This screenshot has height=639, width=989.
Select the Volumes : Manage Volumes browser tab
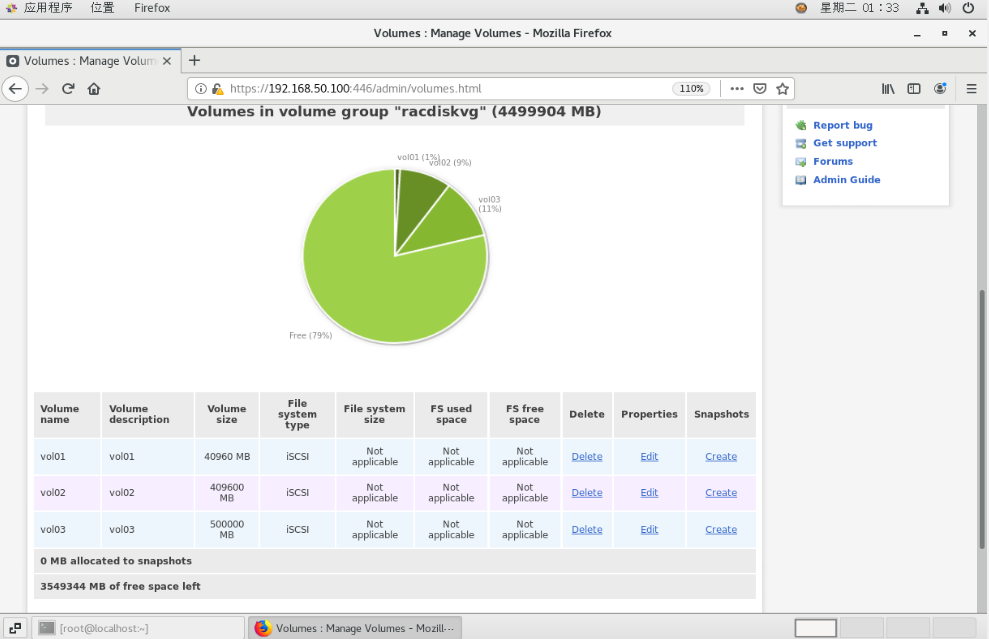tap(90, 61)
